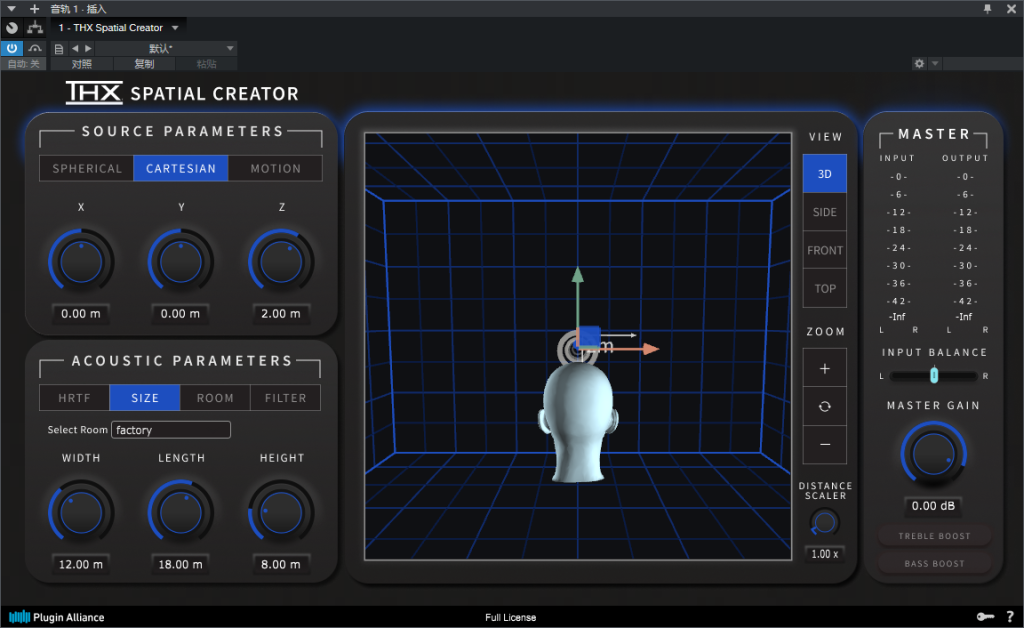Screen dimensions: 1024x628
Task: Click the X value field 0.00 m
Action: 81,314
